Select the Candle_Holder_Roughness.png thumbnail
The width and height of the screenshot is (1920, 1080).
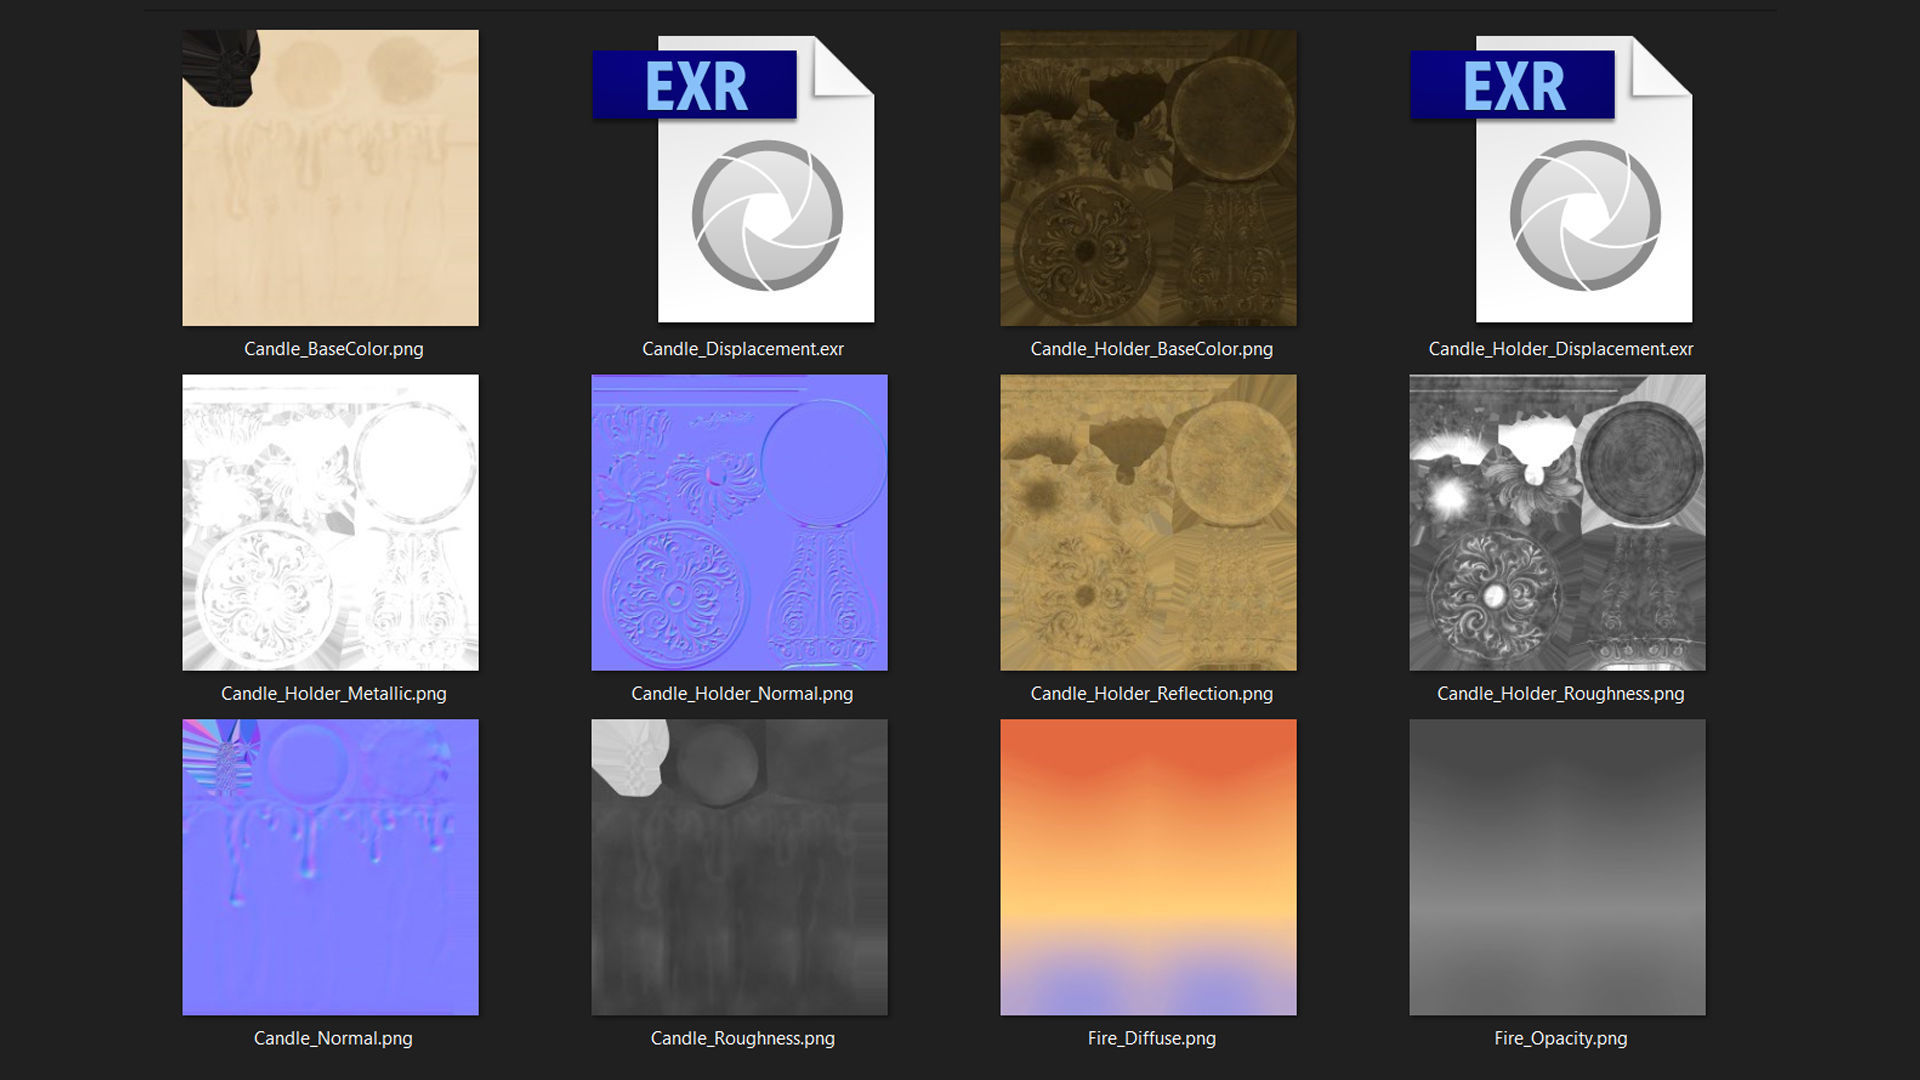coord(1557,522)
